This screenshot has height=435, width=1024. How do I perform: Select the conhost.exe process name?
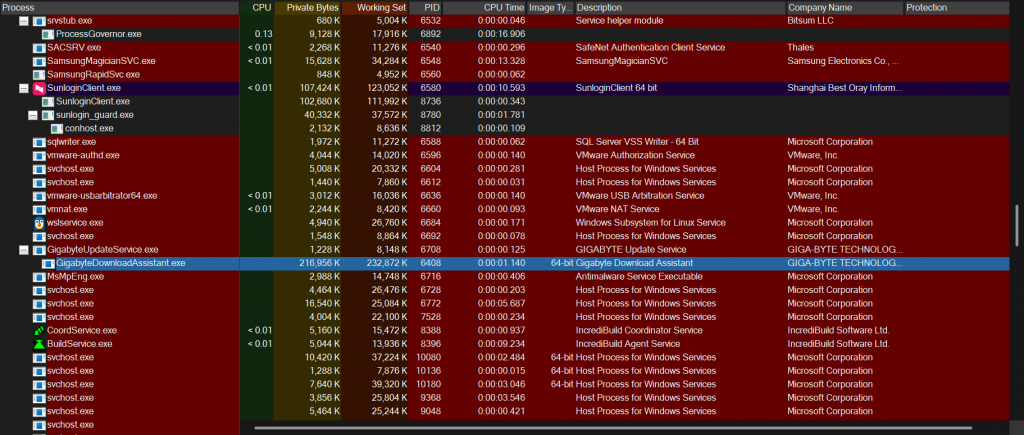pyautogui.click(x=89, y=129)
